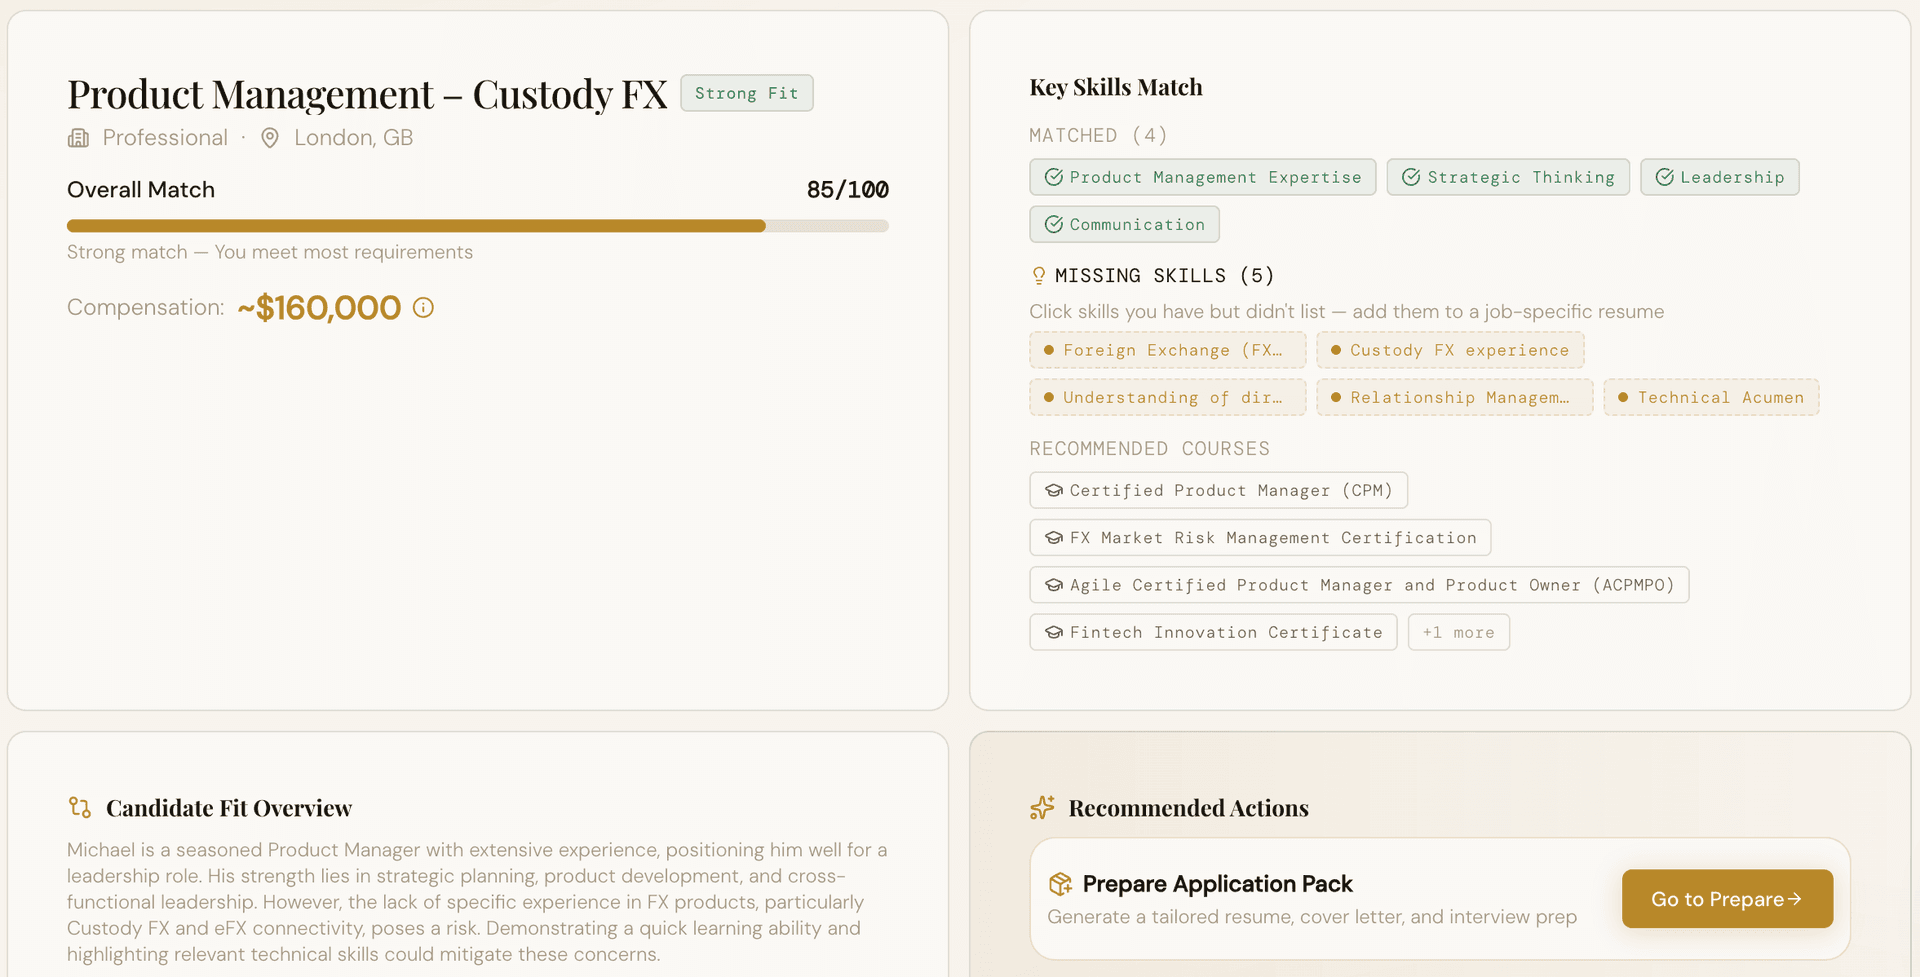The image size is (1920, 977).
Task: Toggle the Custody FX experience skill chip
Action: click(x=1450, y=350)
